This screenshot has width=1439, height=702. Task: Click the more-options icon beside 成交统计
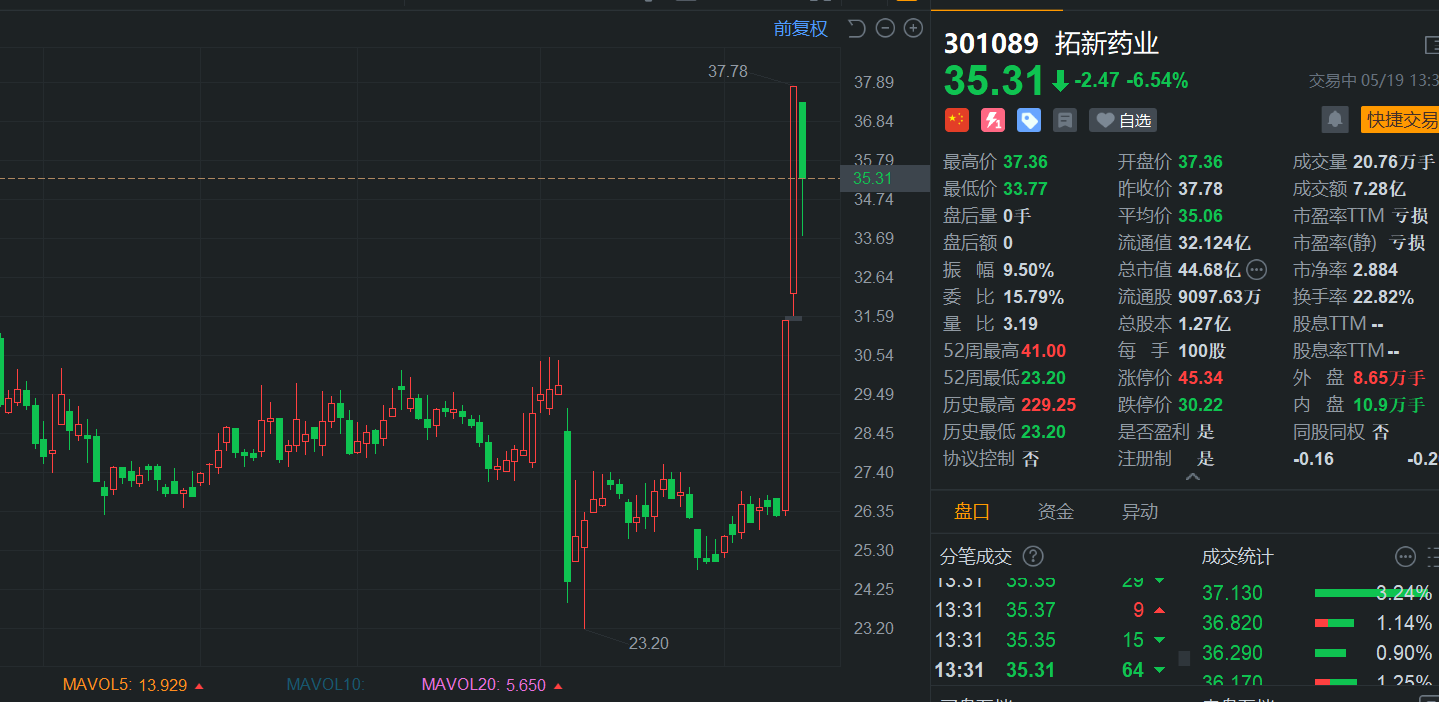coord(1404,557)
